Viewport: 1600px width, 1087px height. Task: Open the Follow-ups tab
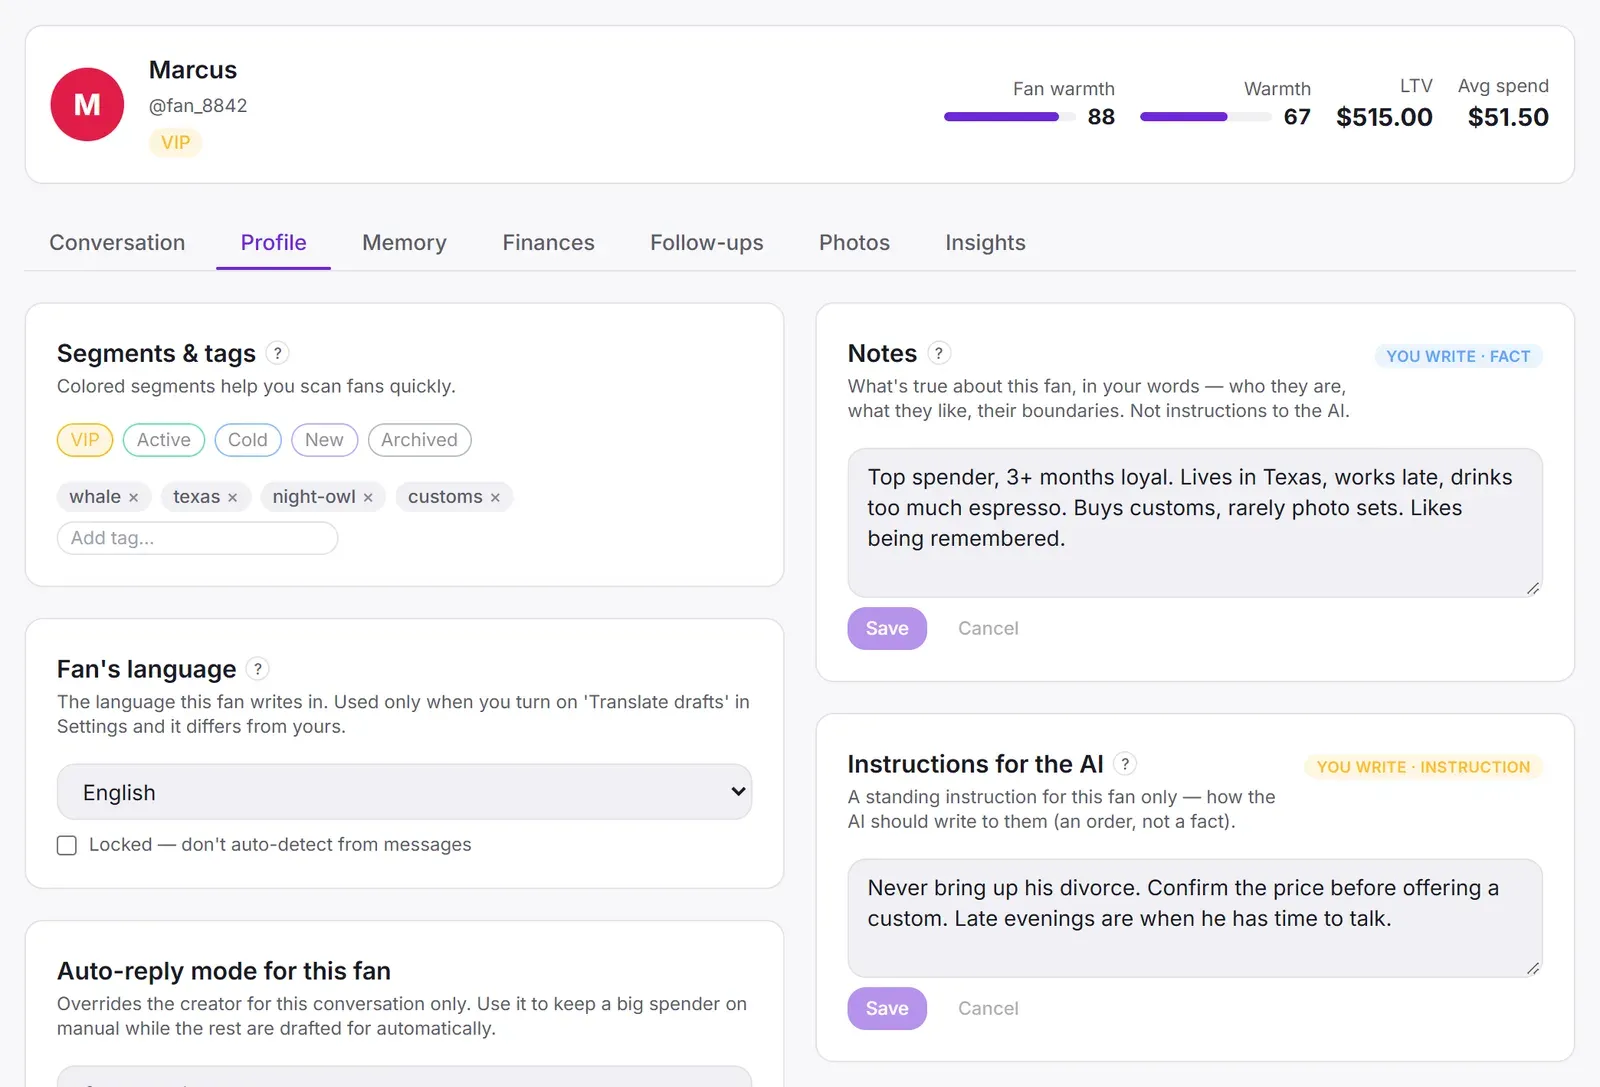pyautogui.click(x=706, y=243)
